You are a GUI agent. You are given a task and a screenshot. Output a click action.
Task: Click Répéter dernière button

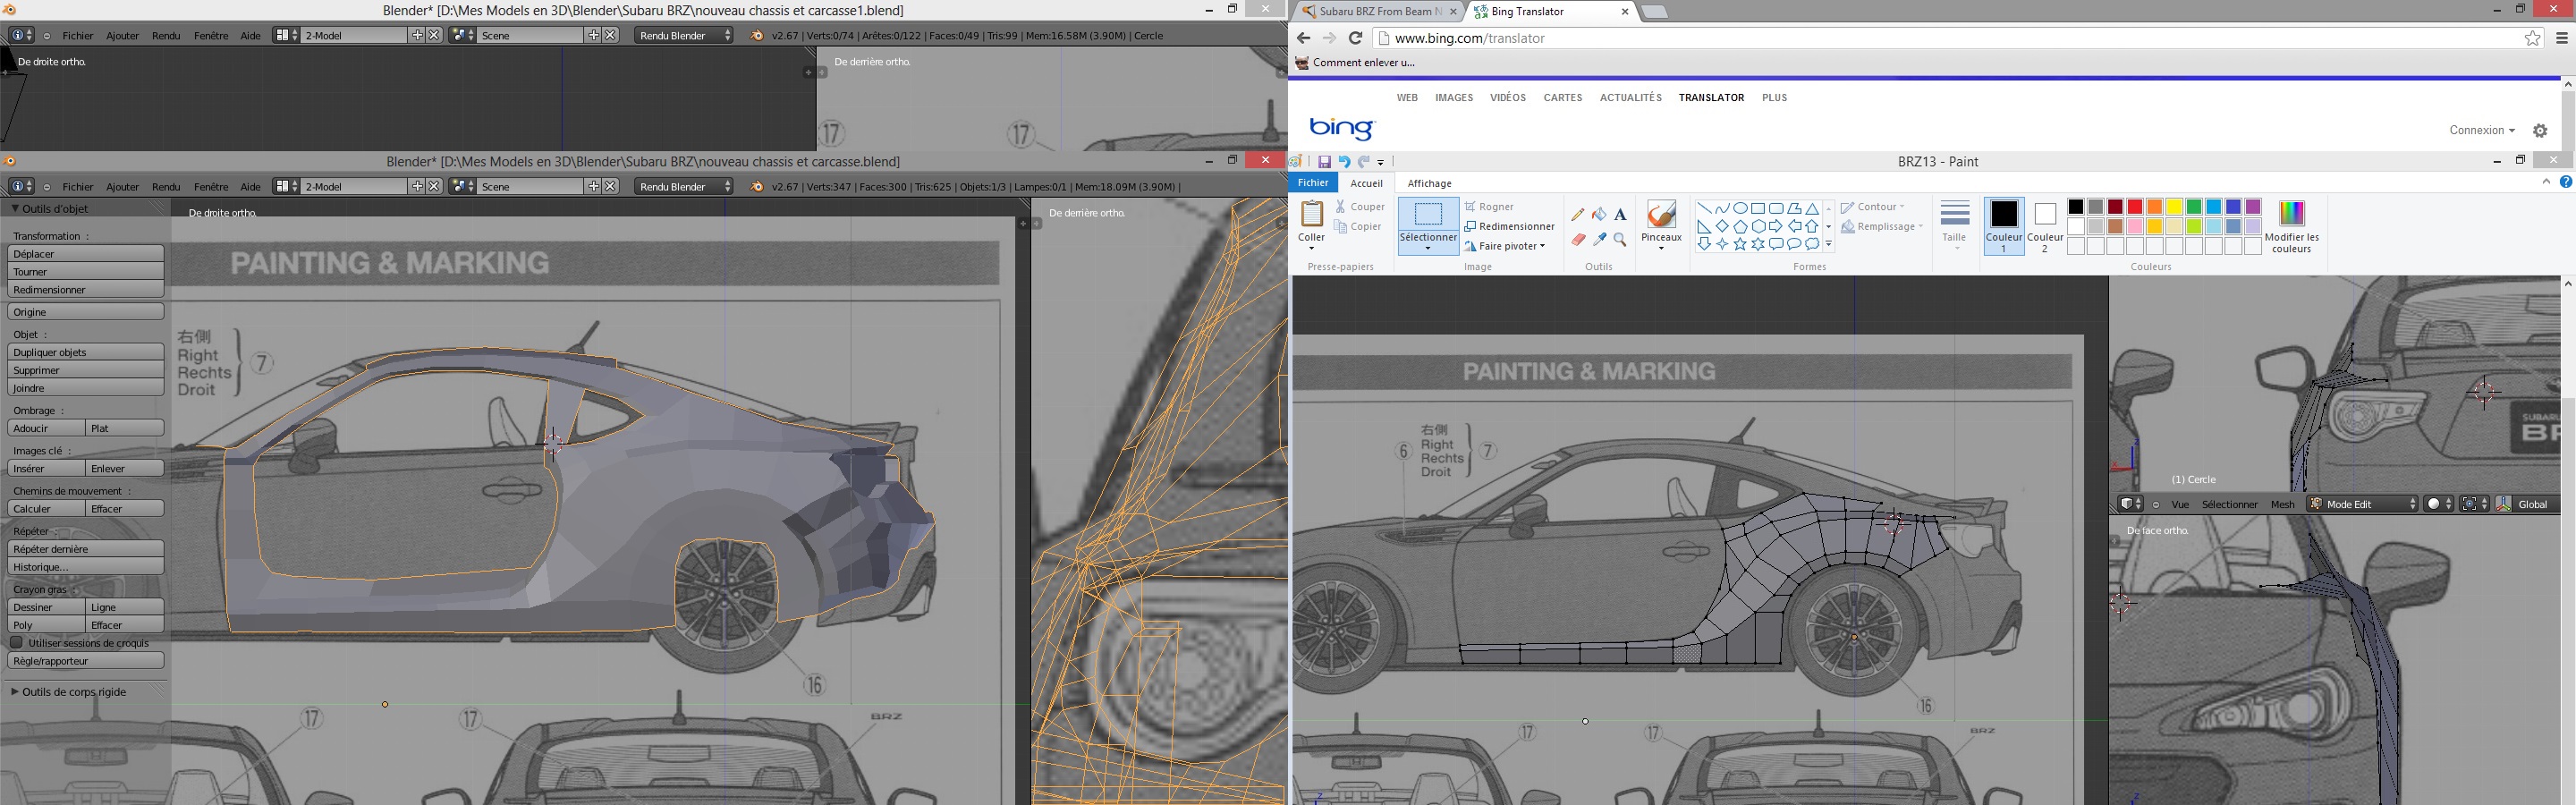point(86,549)
